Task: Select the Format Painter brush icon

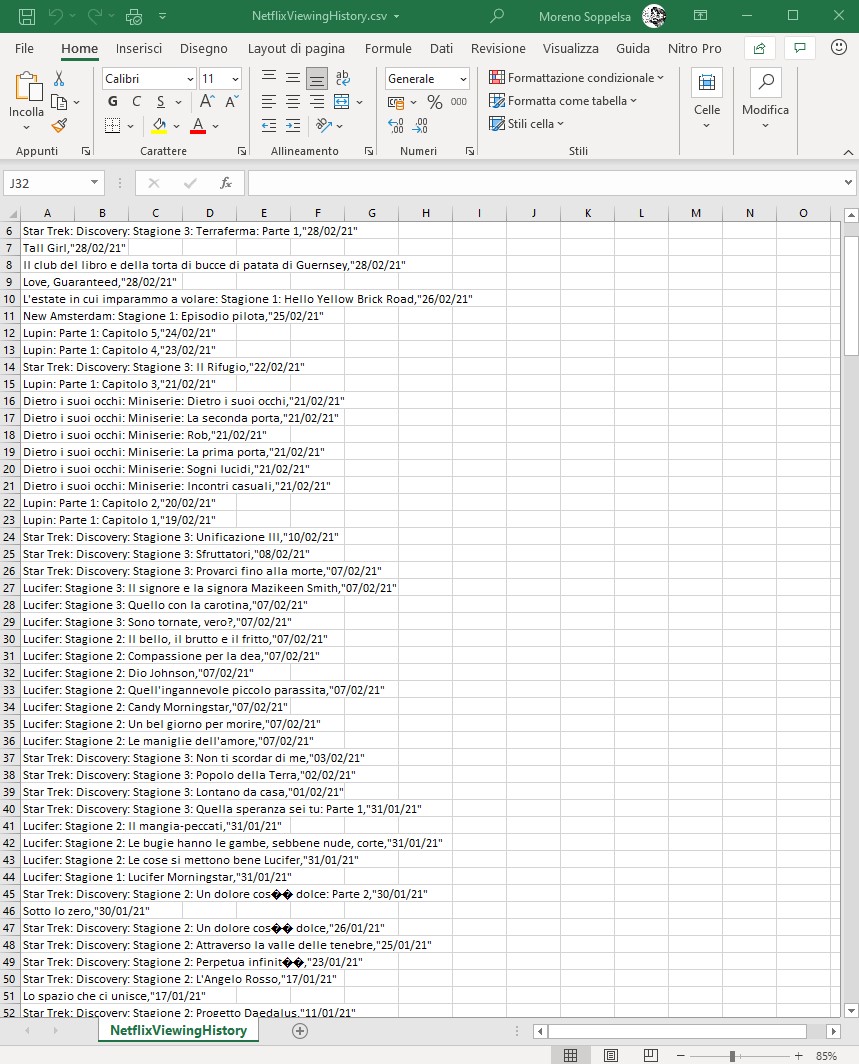Action: click(59, 125)
